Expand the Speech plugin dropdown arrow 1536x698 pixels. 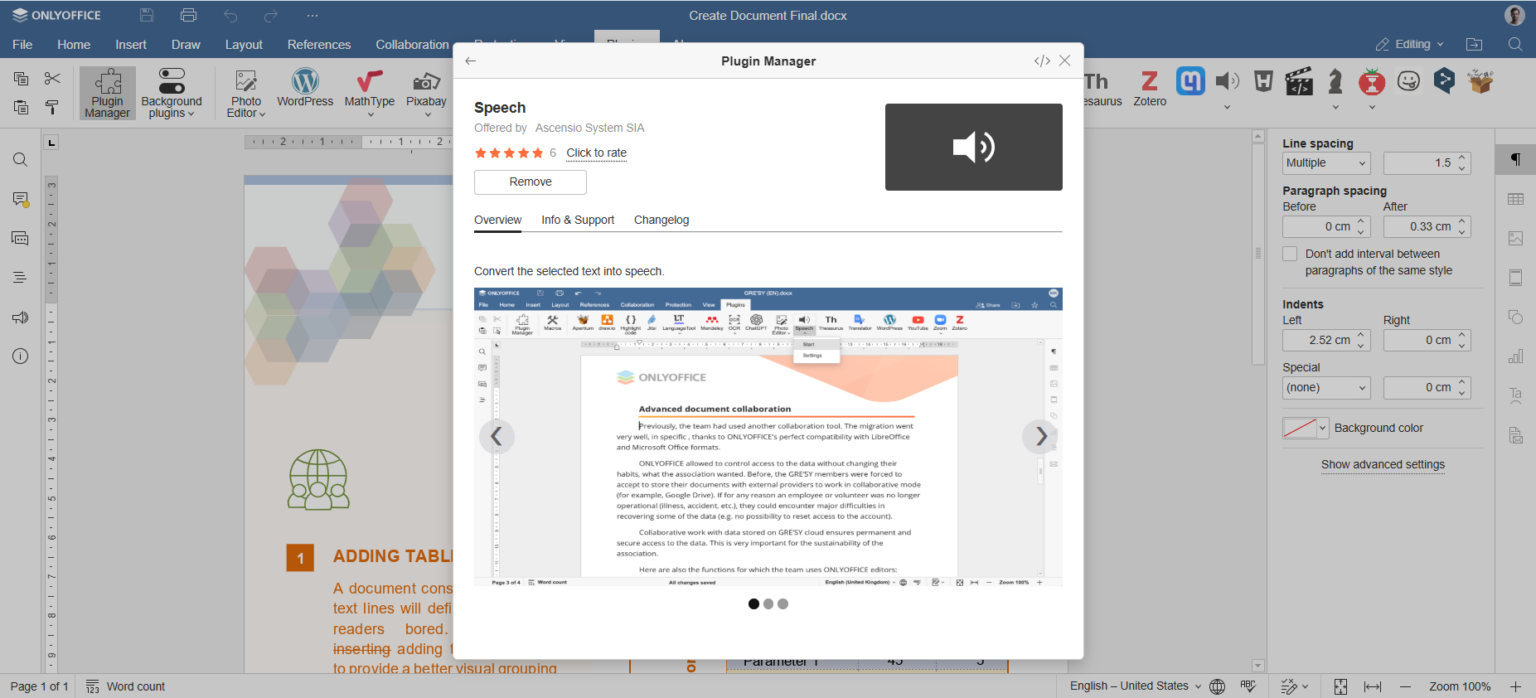[x=1227, y=107]
